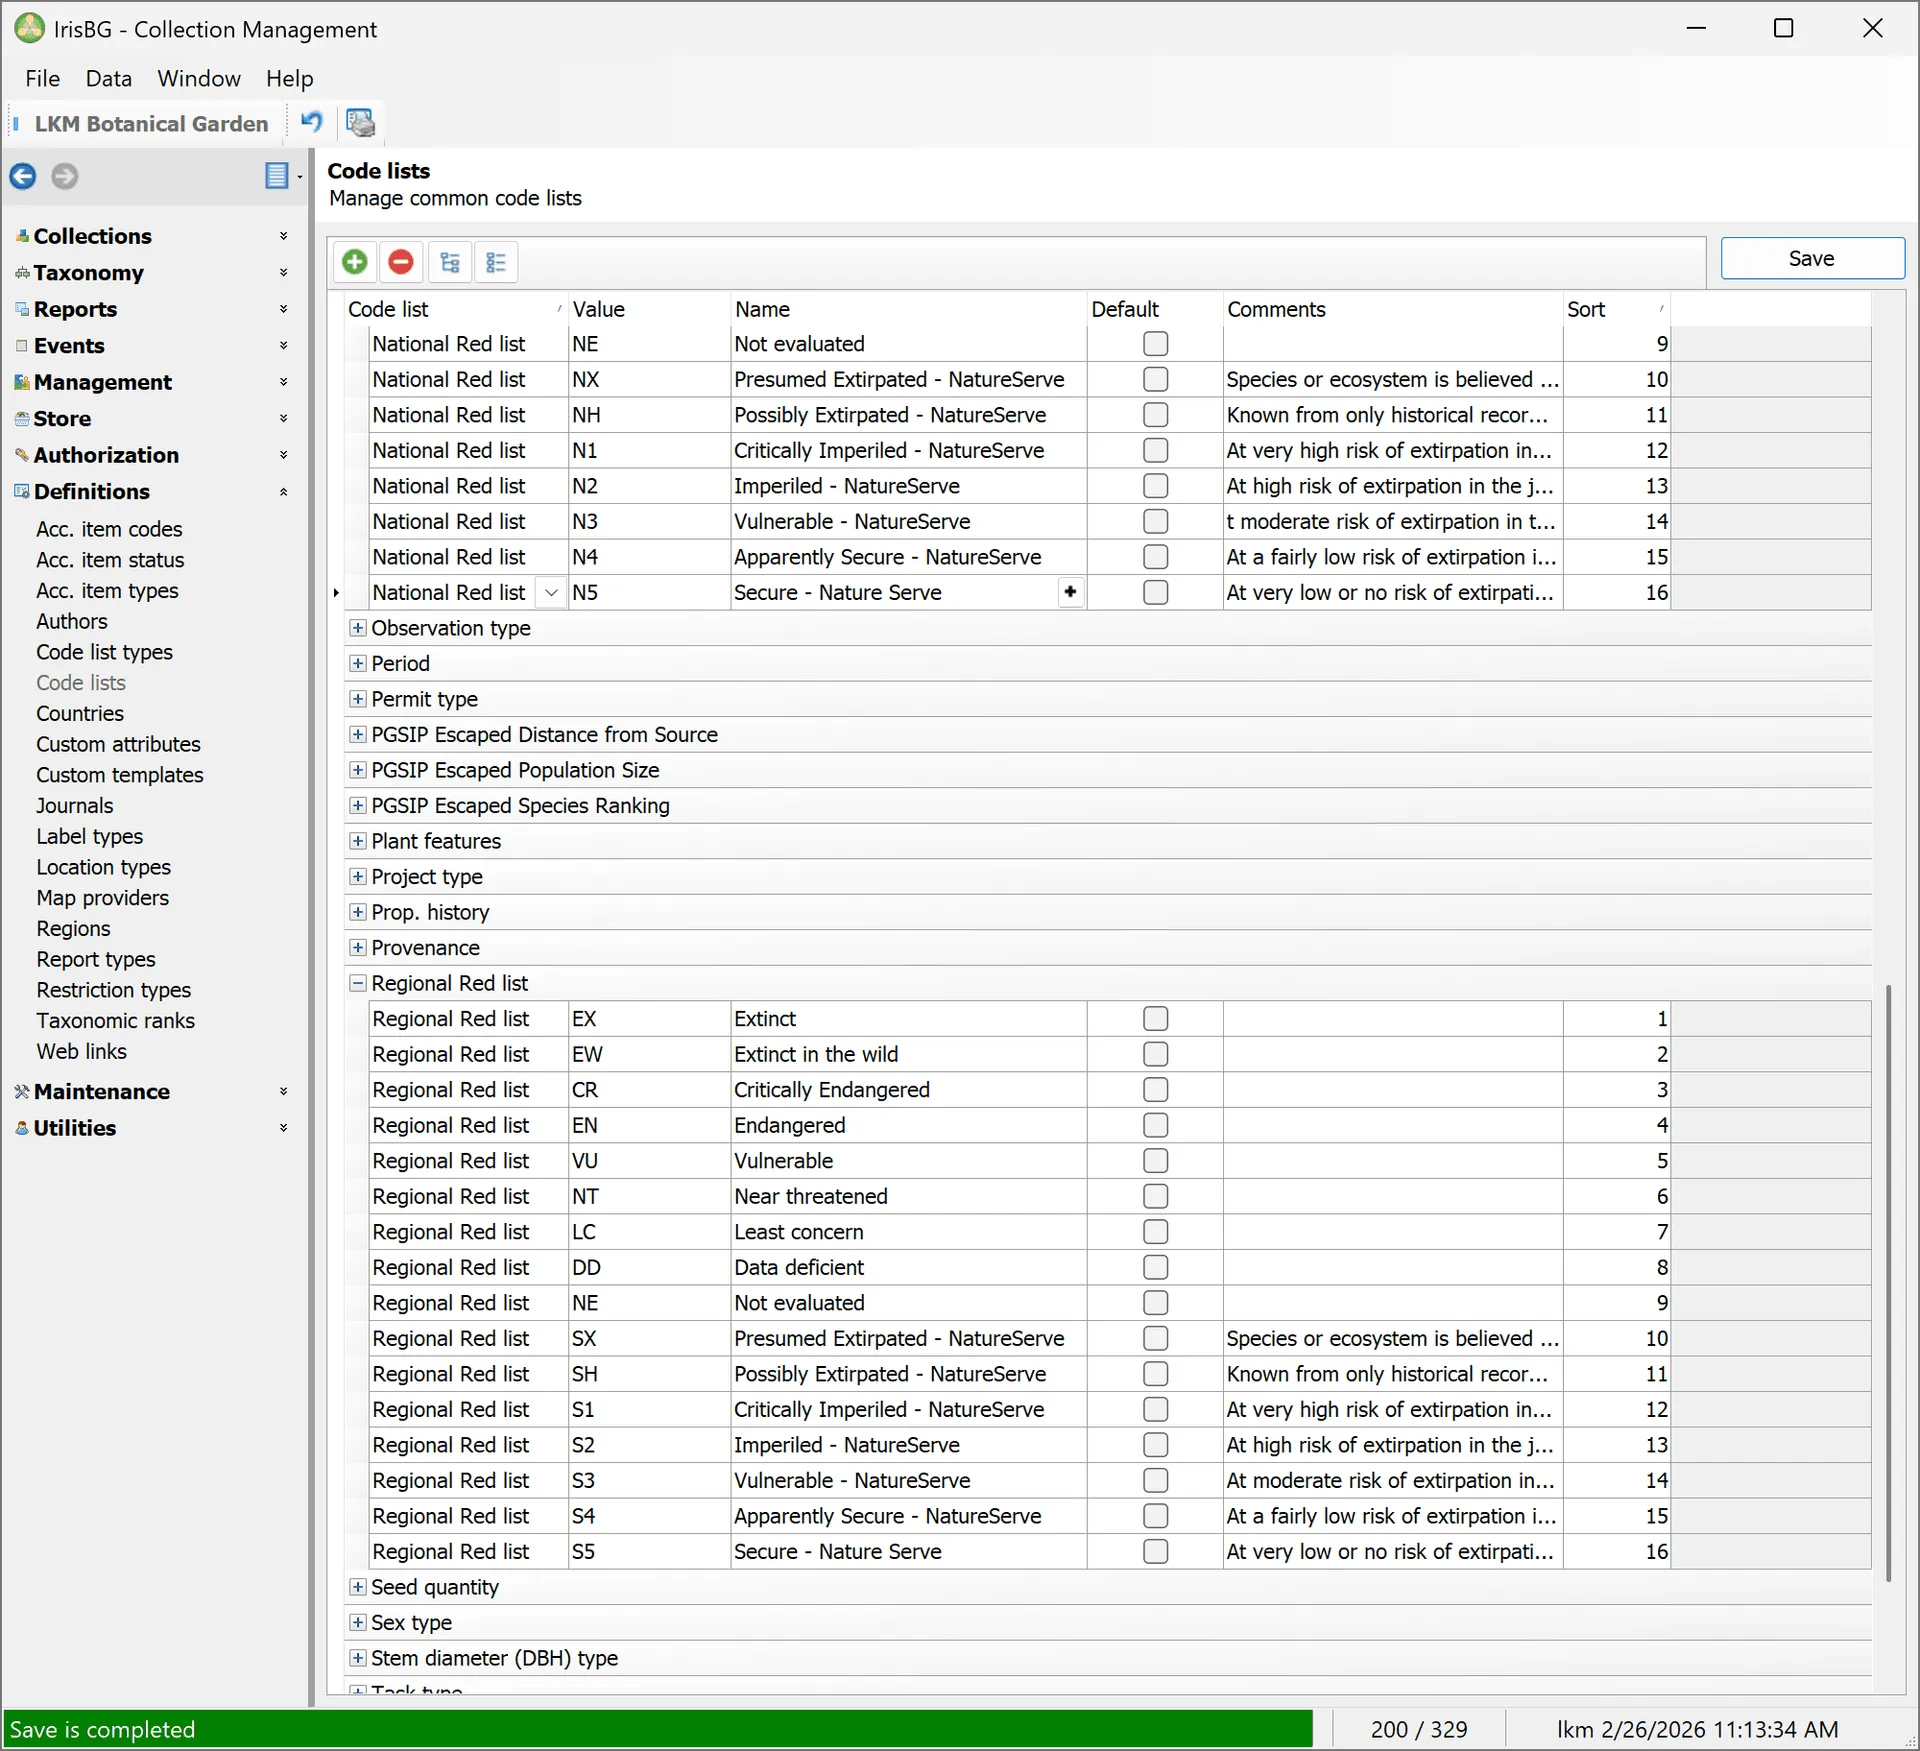This screenshot has height=1751, width=1920.
Task: Click the expand all groups tree icon
Action: [449, 262]
